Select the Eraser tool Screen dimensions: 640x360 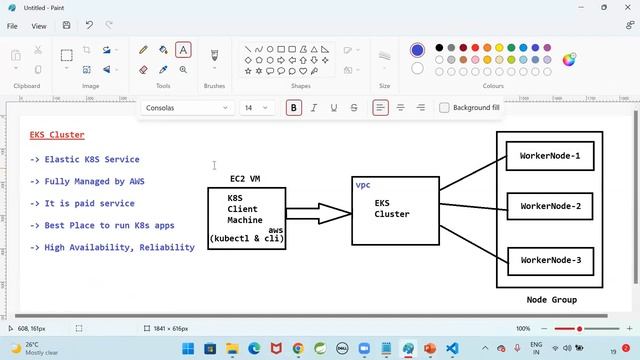click(x=143, y=69)
